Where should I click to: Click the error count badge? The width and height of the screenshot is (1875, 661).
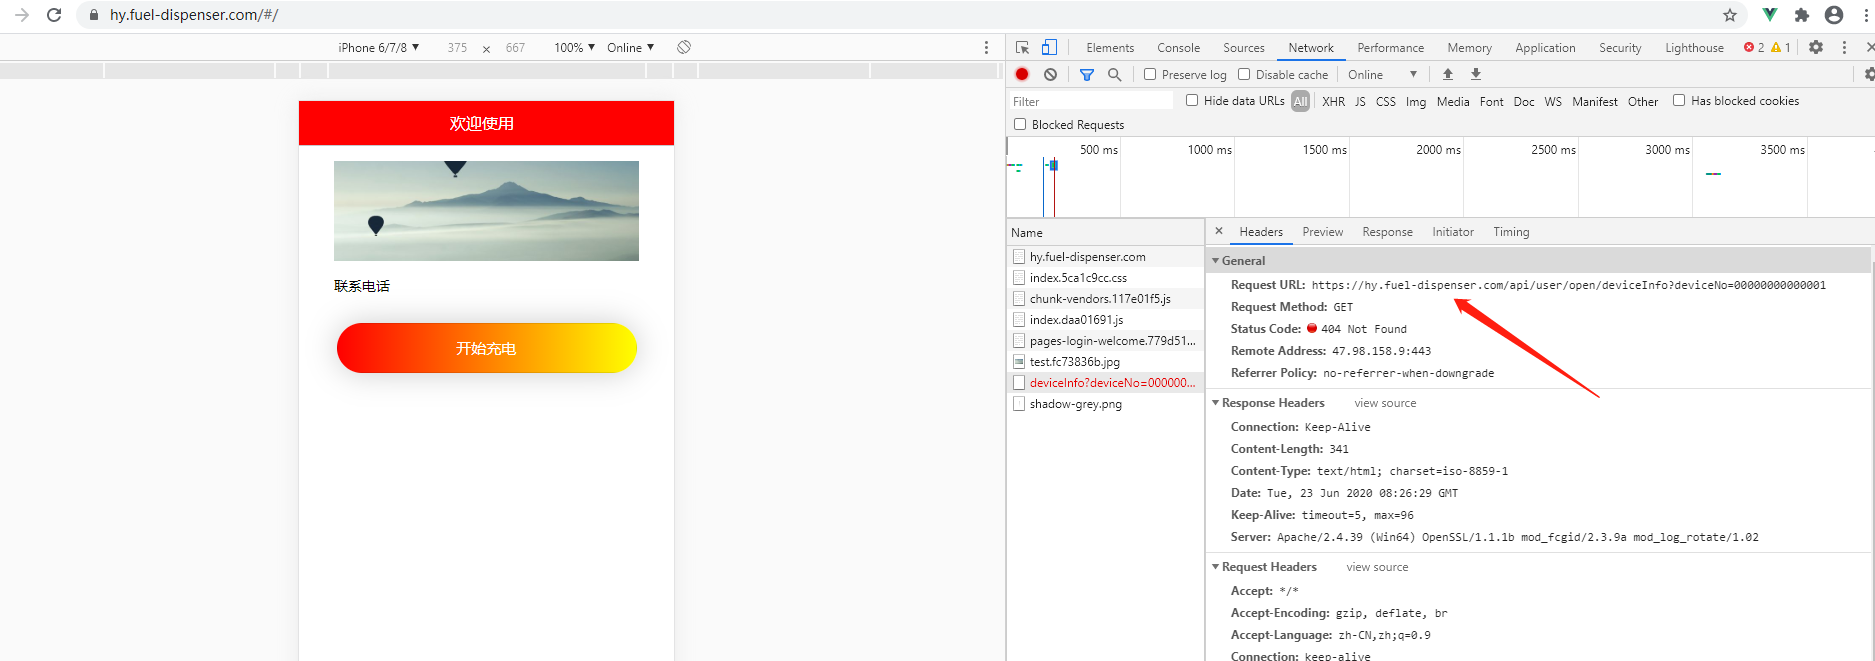1754,47
